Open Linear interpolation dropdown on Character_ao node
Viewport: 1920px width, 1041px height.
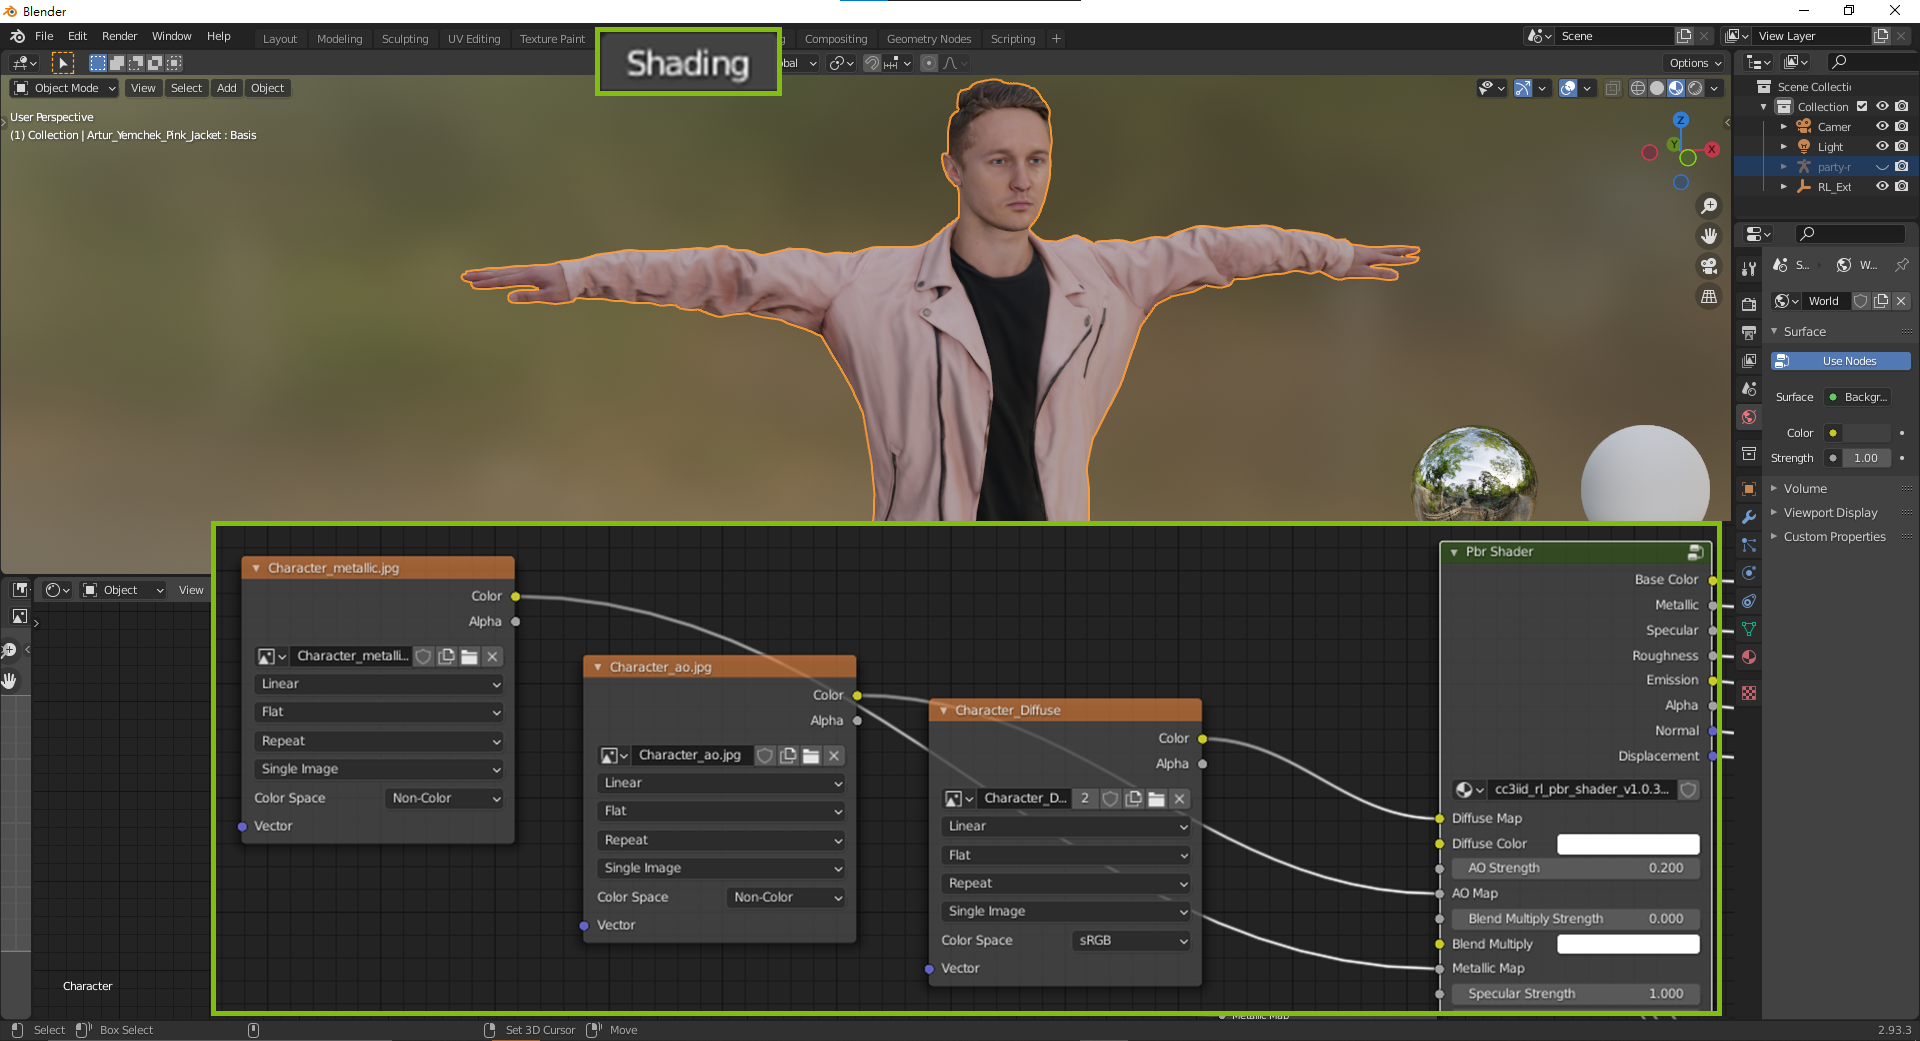(721, 783)
